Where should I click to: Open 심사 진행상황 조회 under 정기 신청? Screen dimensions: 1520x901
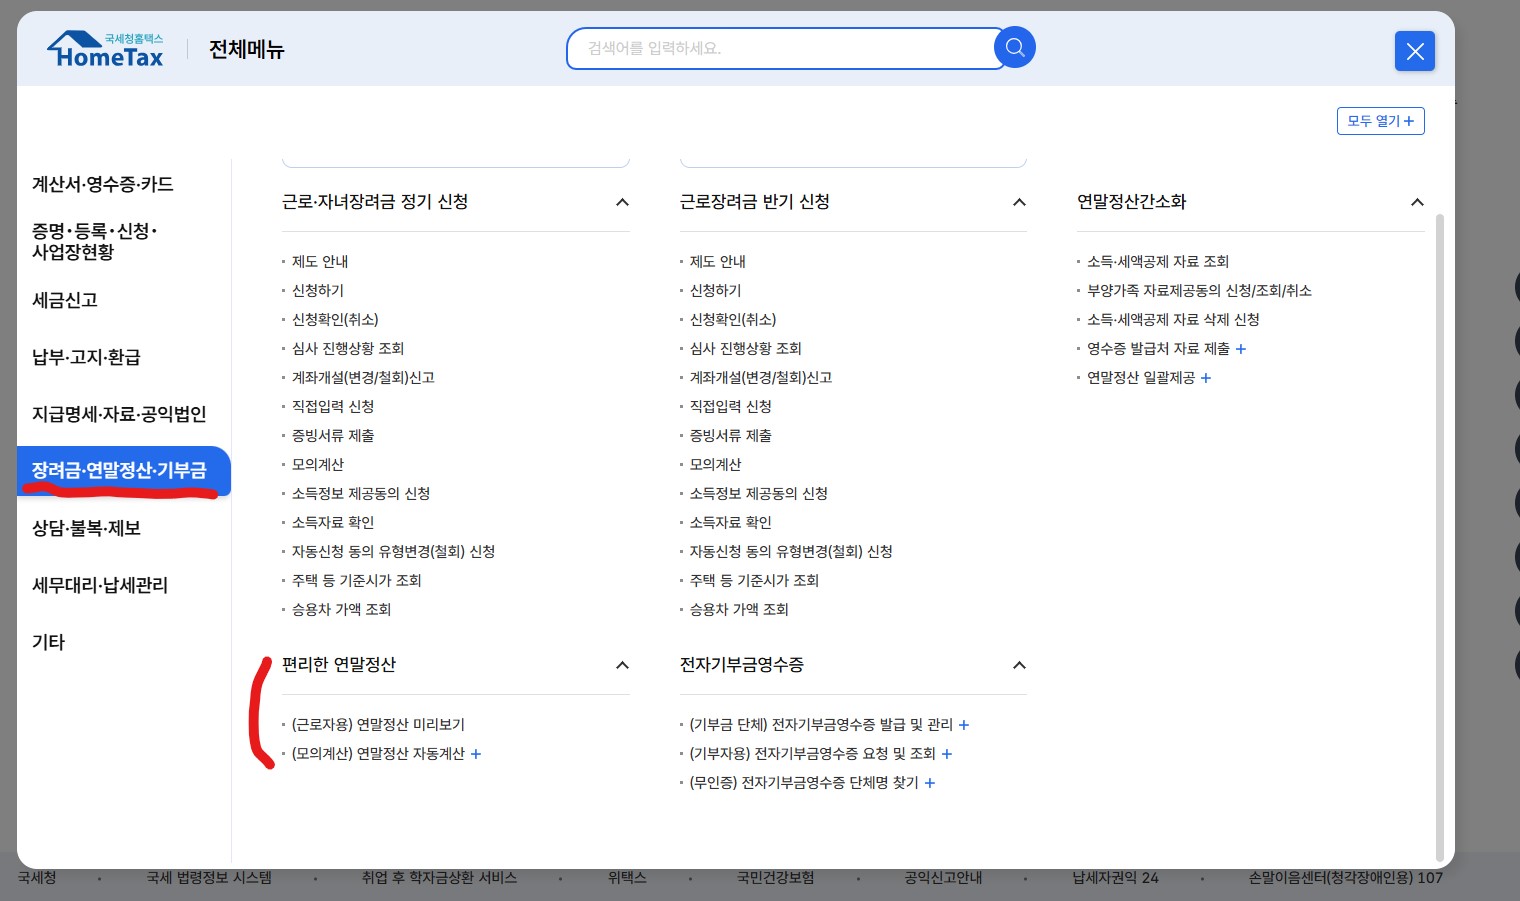348,349
